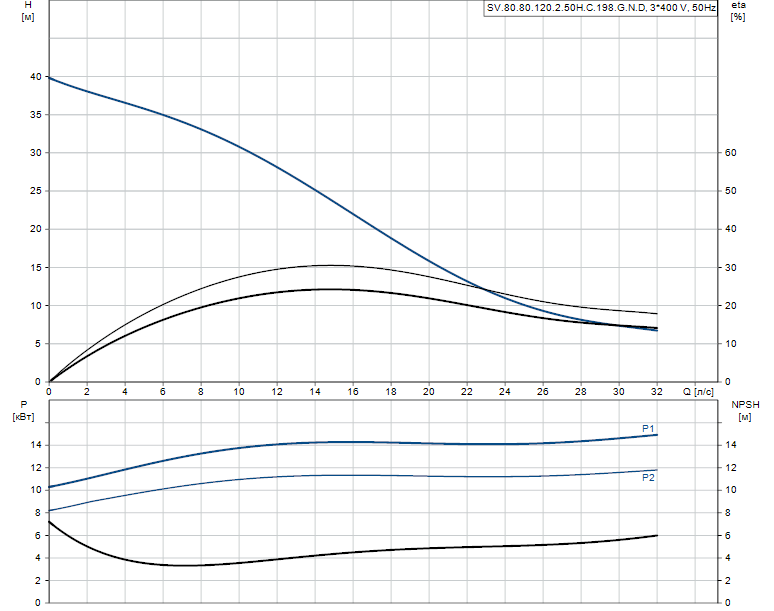
Task: Click the 50 tick on eta axis
Action: coord(731,191)
